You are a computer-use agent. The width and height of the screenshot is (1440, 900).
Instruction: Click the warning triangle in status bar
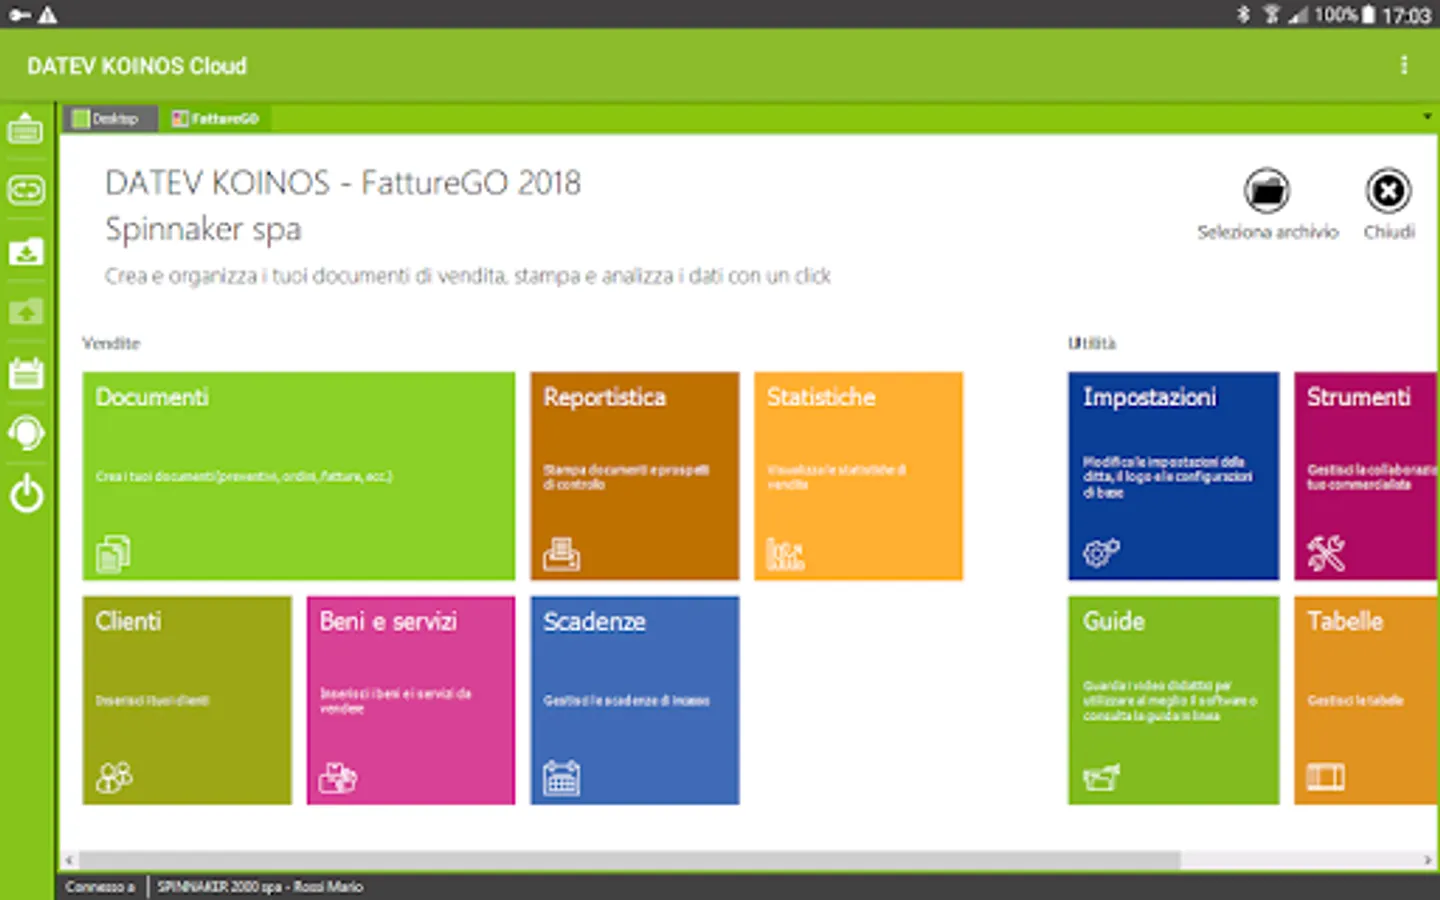click(x=47, y=14)
